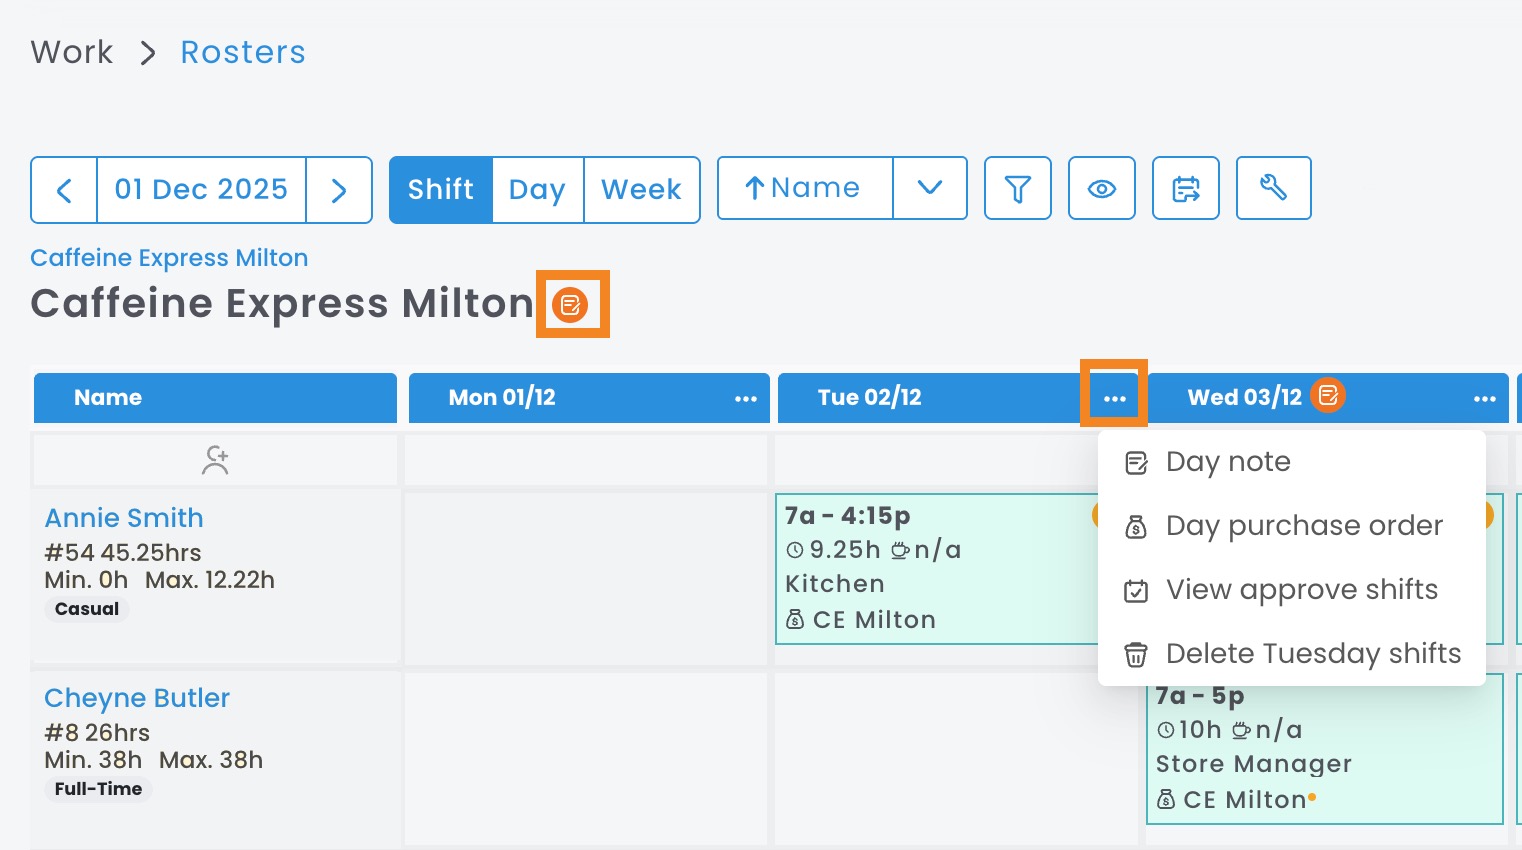Switch to Shift view
The height and width of the screenshot is (850, 1522).
pyautogui.click(x=441, y=190)
